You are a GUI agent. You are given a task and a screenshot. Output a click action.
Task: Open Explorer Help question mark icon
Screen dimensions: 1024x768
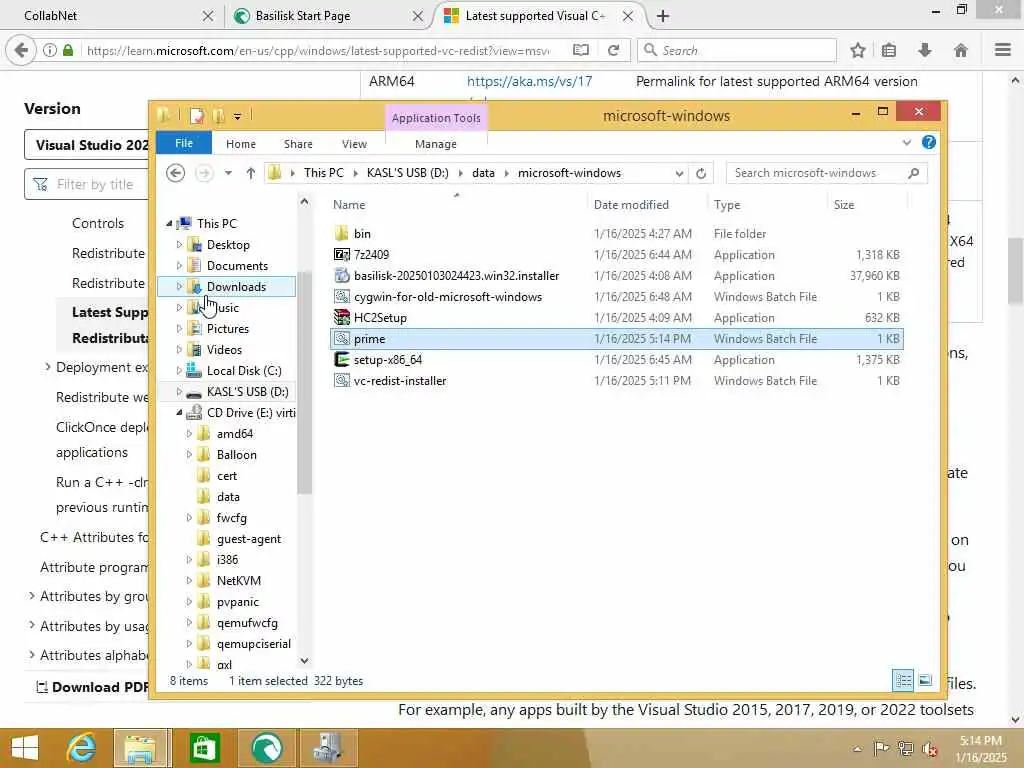929,142
